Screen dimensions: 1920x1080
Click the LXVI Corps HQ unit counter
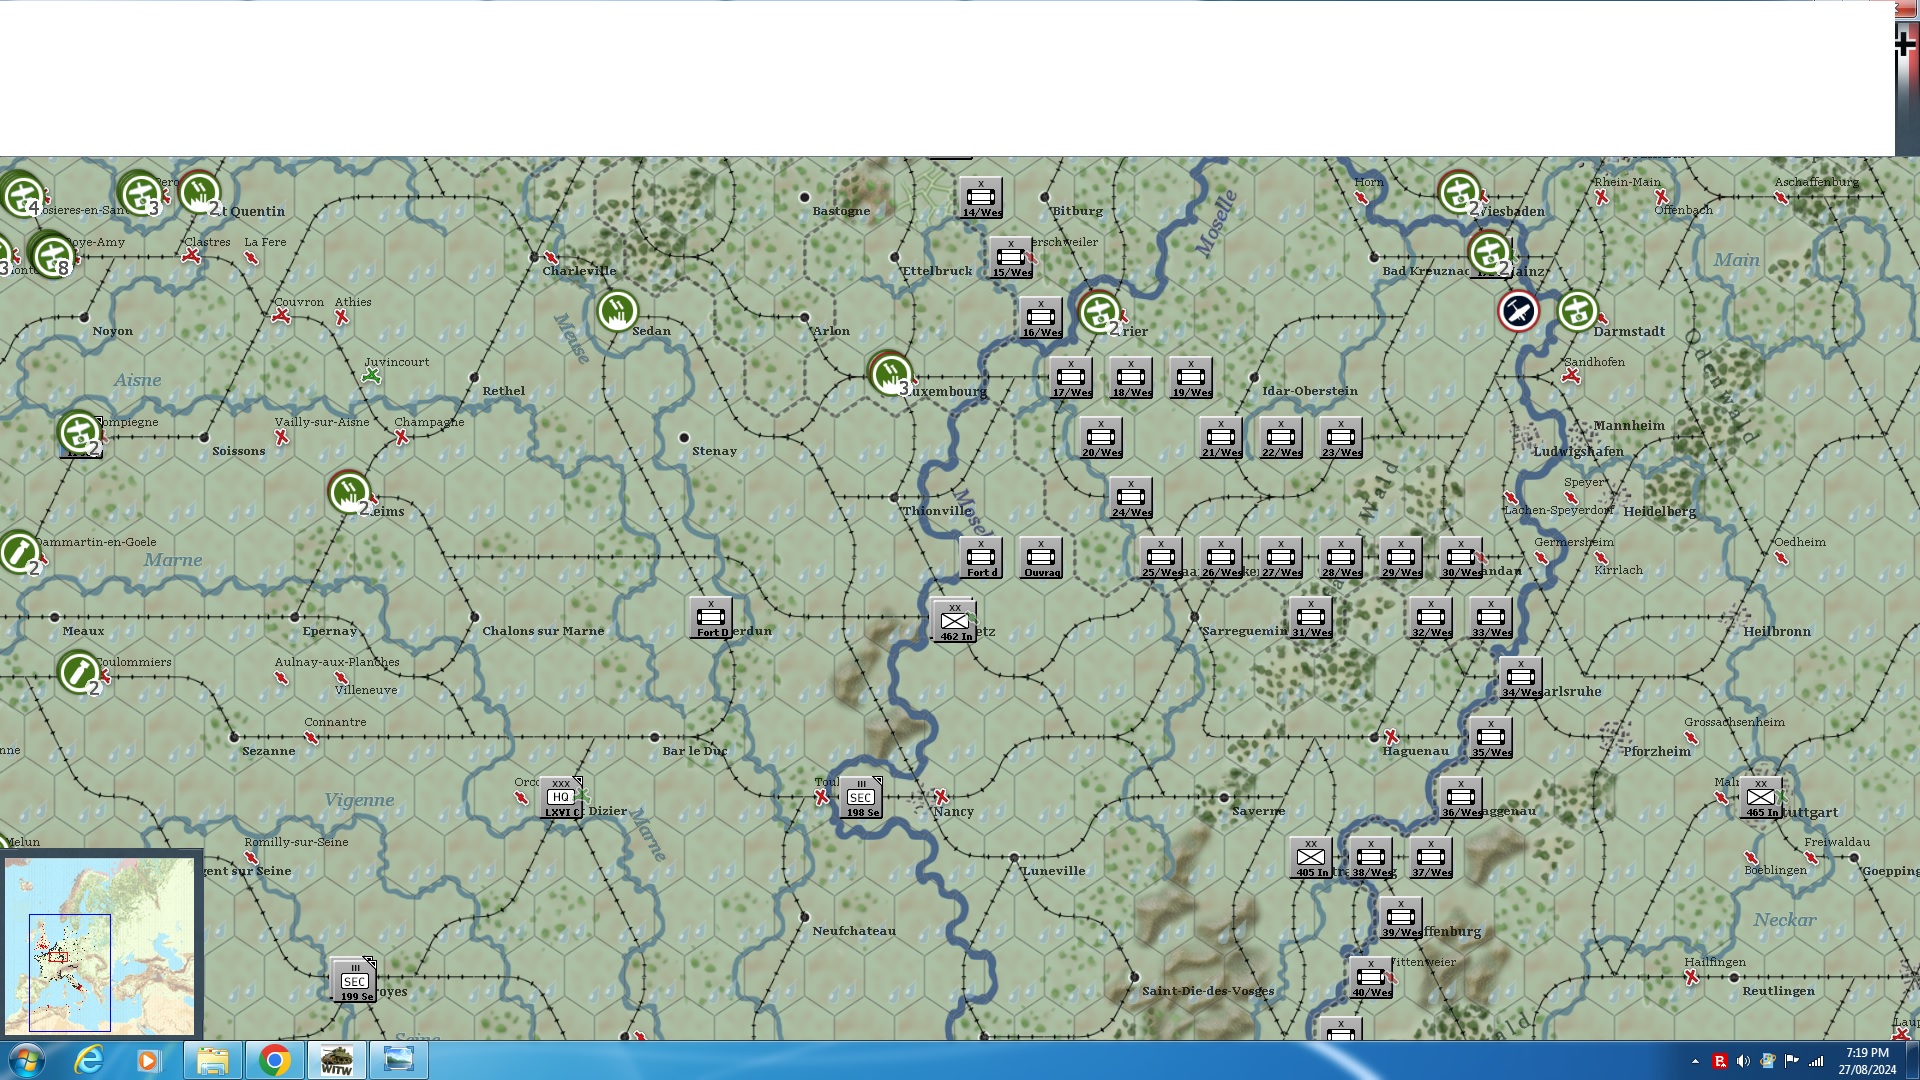point(561,798)
